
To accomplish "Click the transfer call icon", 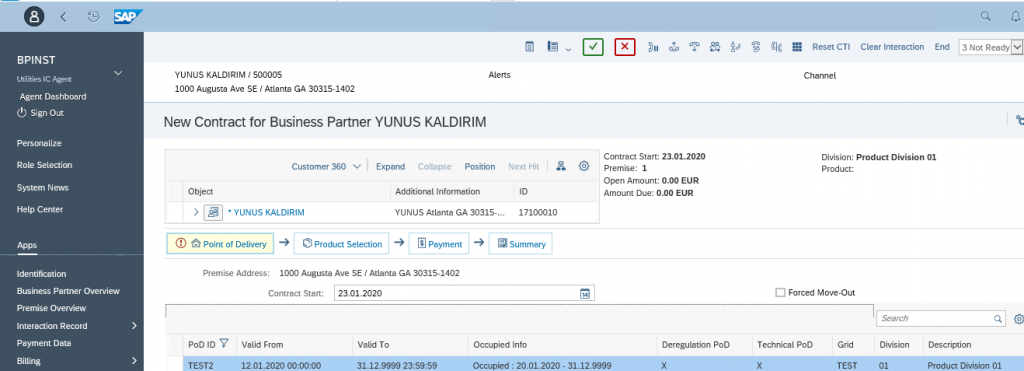I will (x=736, y=47).
